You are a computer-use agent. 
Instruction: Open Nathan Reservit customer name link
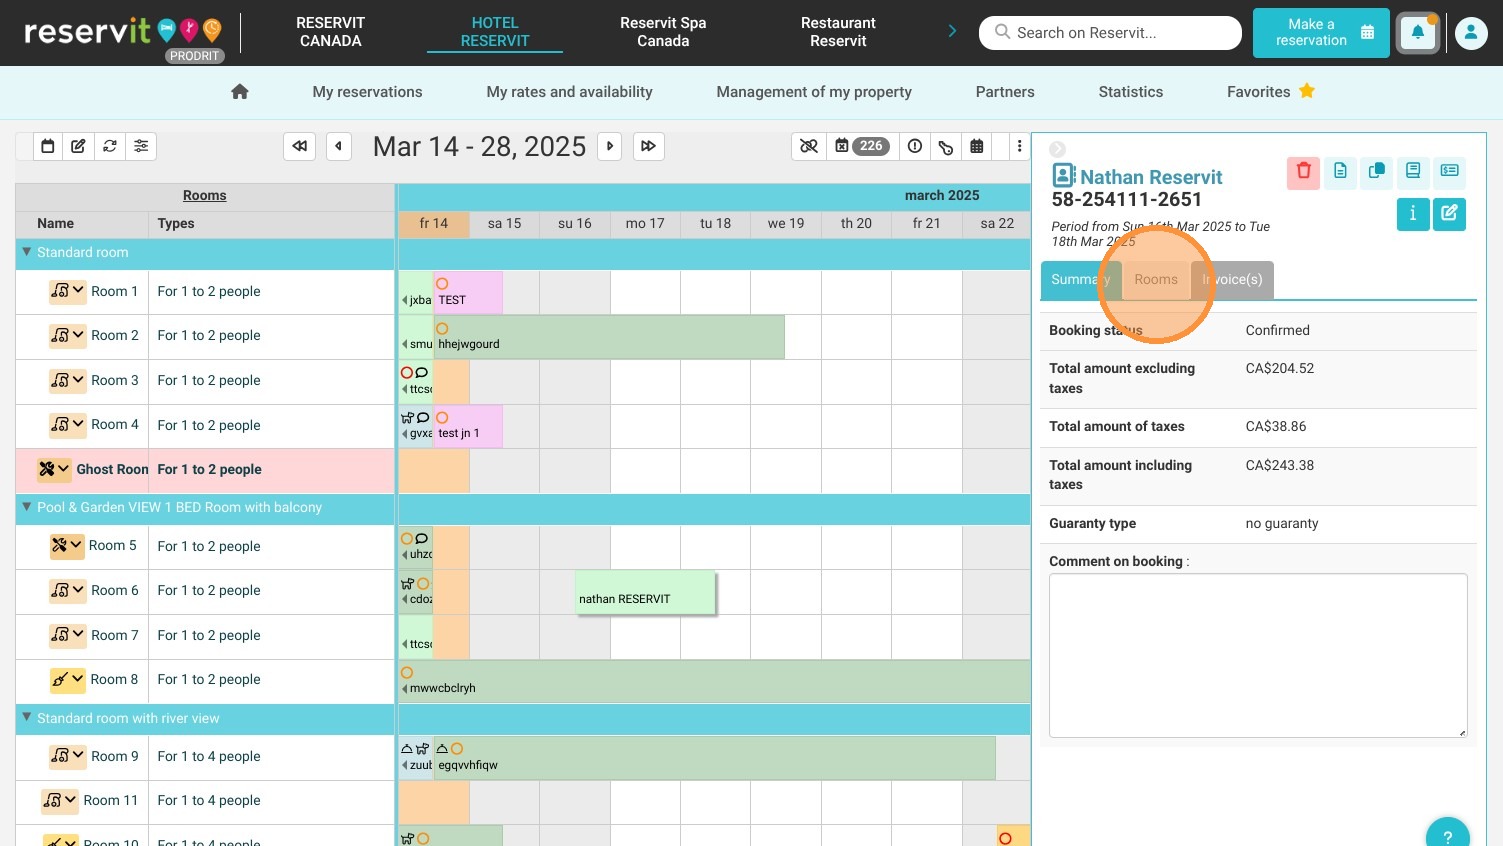[x=1151, y=177]
